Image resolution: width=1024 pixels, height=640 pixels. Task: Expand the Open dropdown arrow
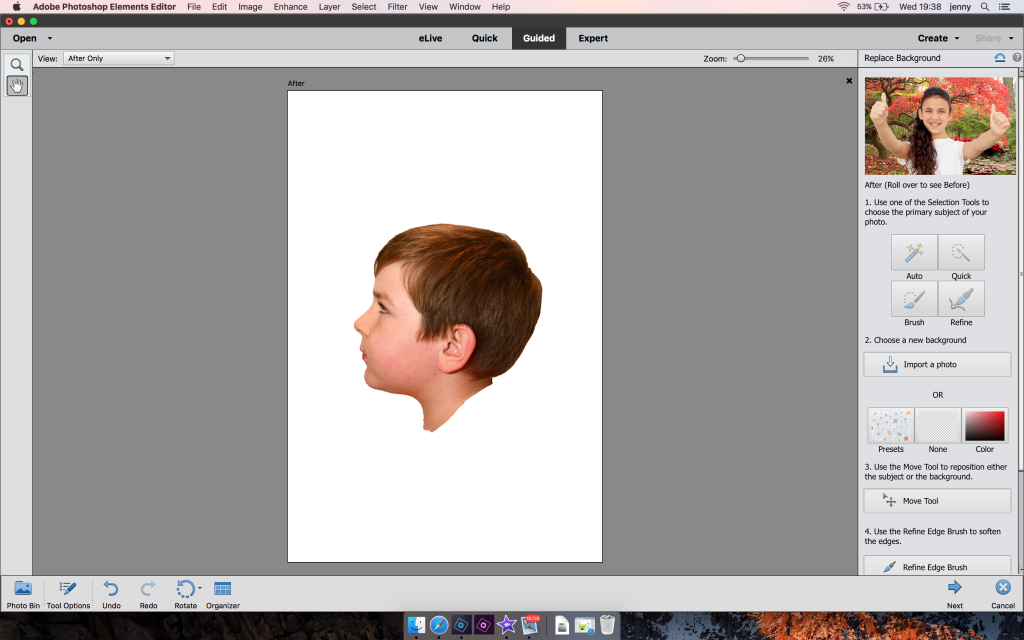[50, 39]
